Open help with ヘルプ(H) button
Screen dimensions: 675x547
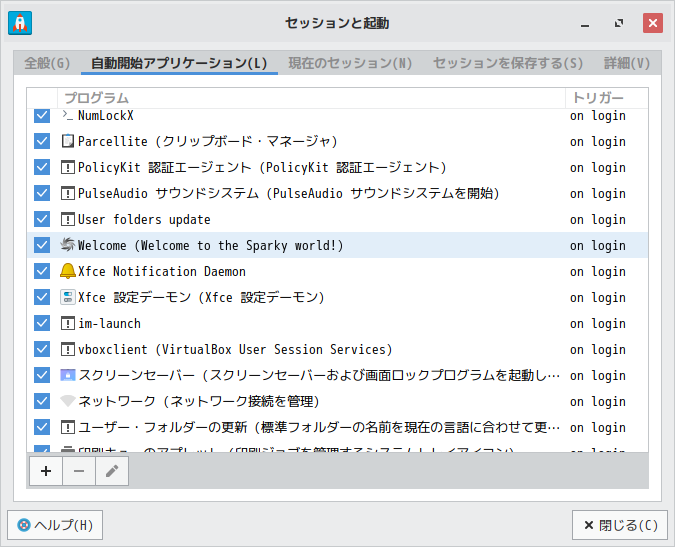click(55, 525)
